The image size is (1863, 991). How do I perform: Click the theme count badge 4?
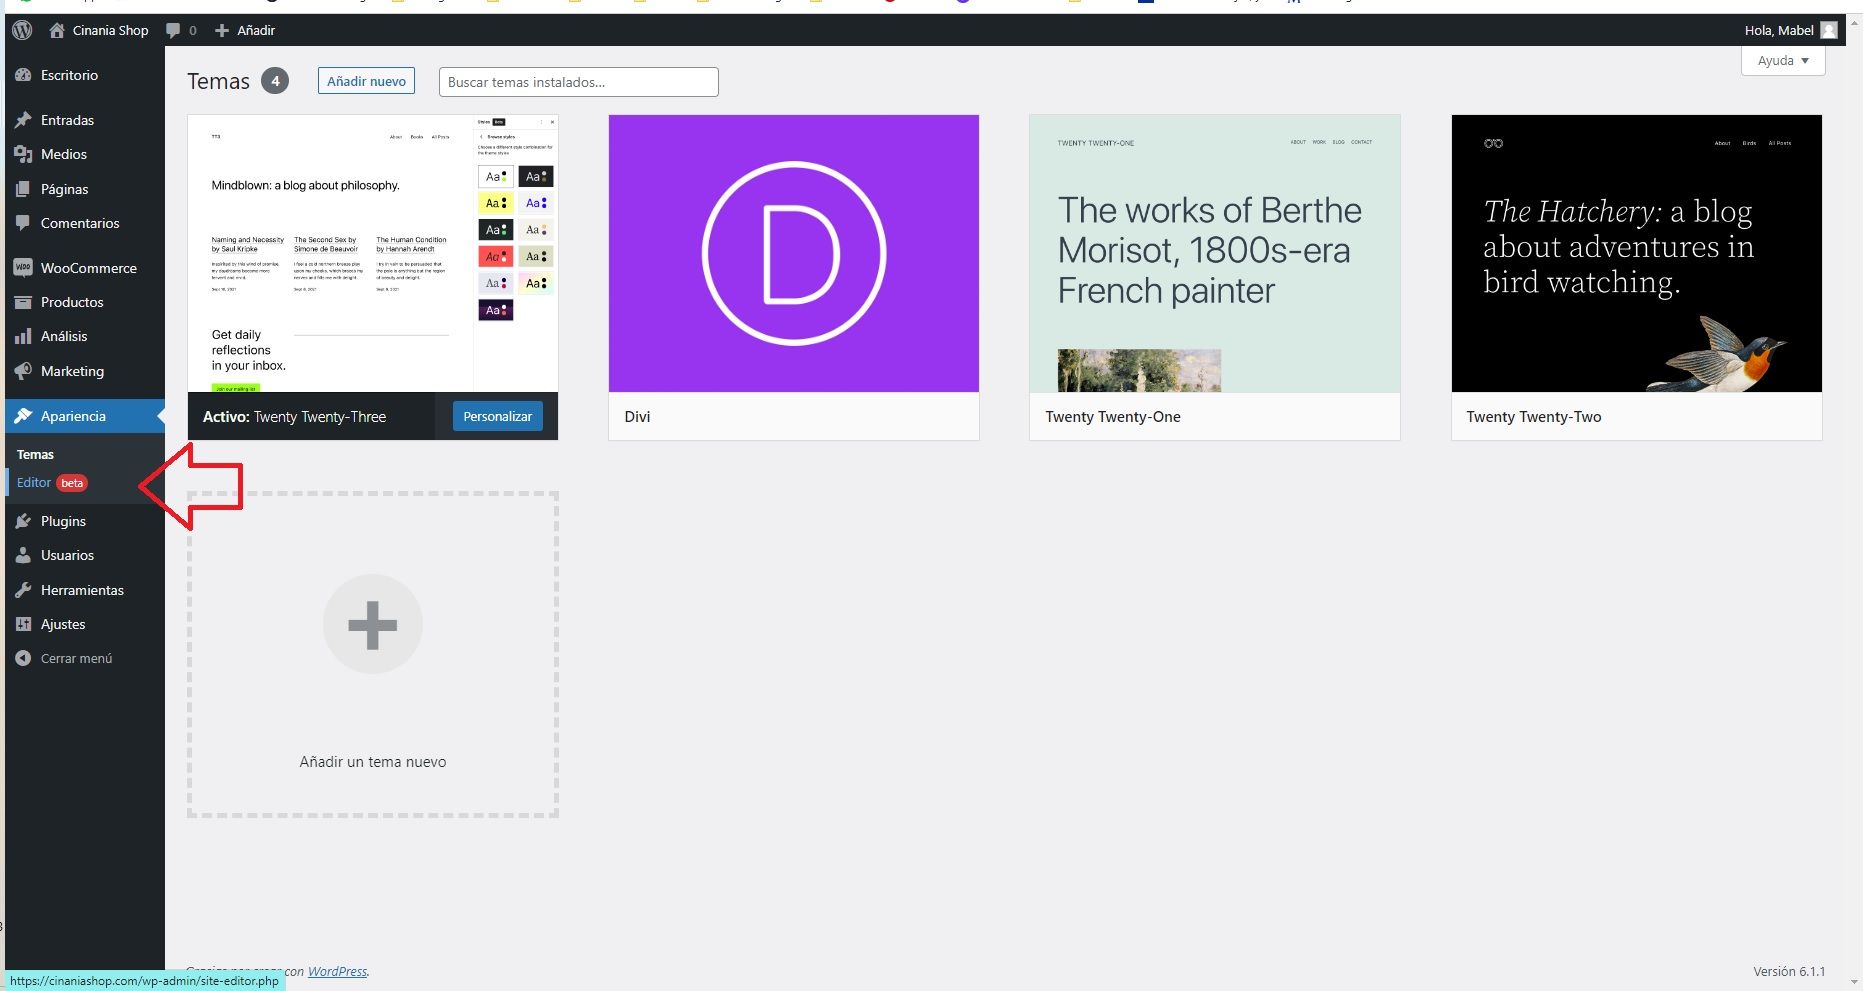coord(275,81)
